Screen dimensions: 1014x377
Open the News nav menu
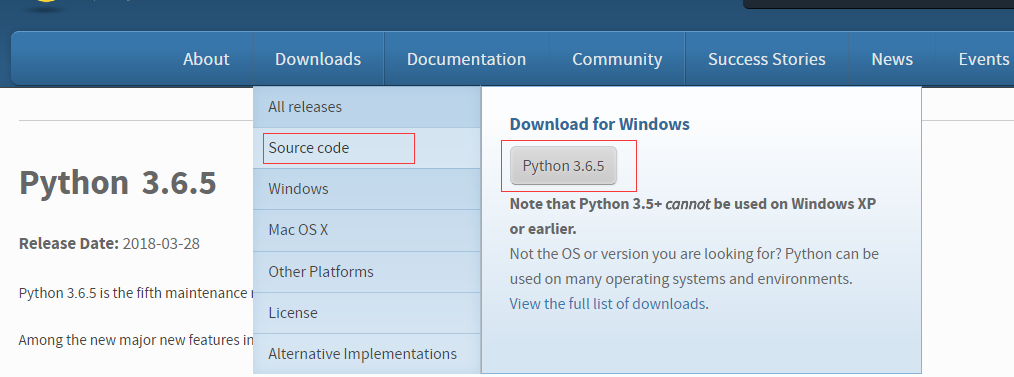click(892, 59)
